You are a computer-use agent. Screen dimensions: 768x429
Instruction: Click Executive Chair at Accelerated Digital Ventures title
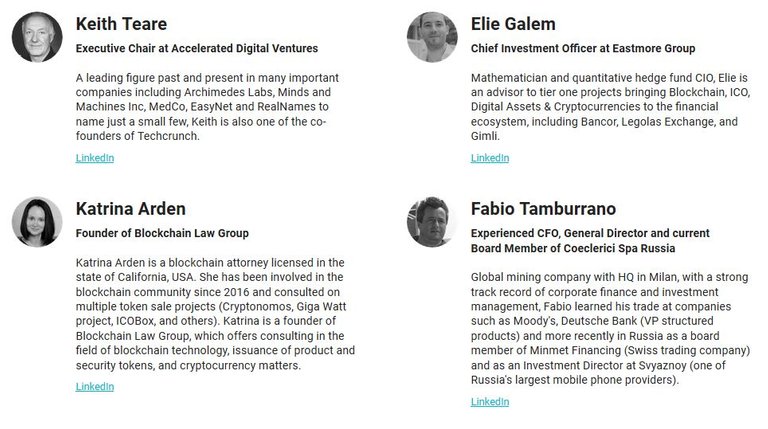[196, 48]
